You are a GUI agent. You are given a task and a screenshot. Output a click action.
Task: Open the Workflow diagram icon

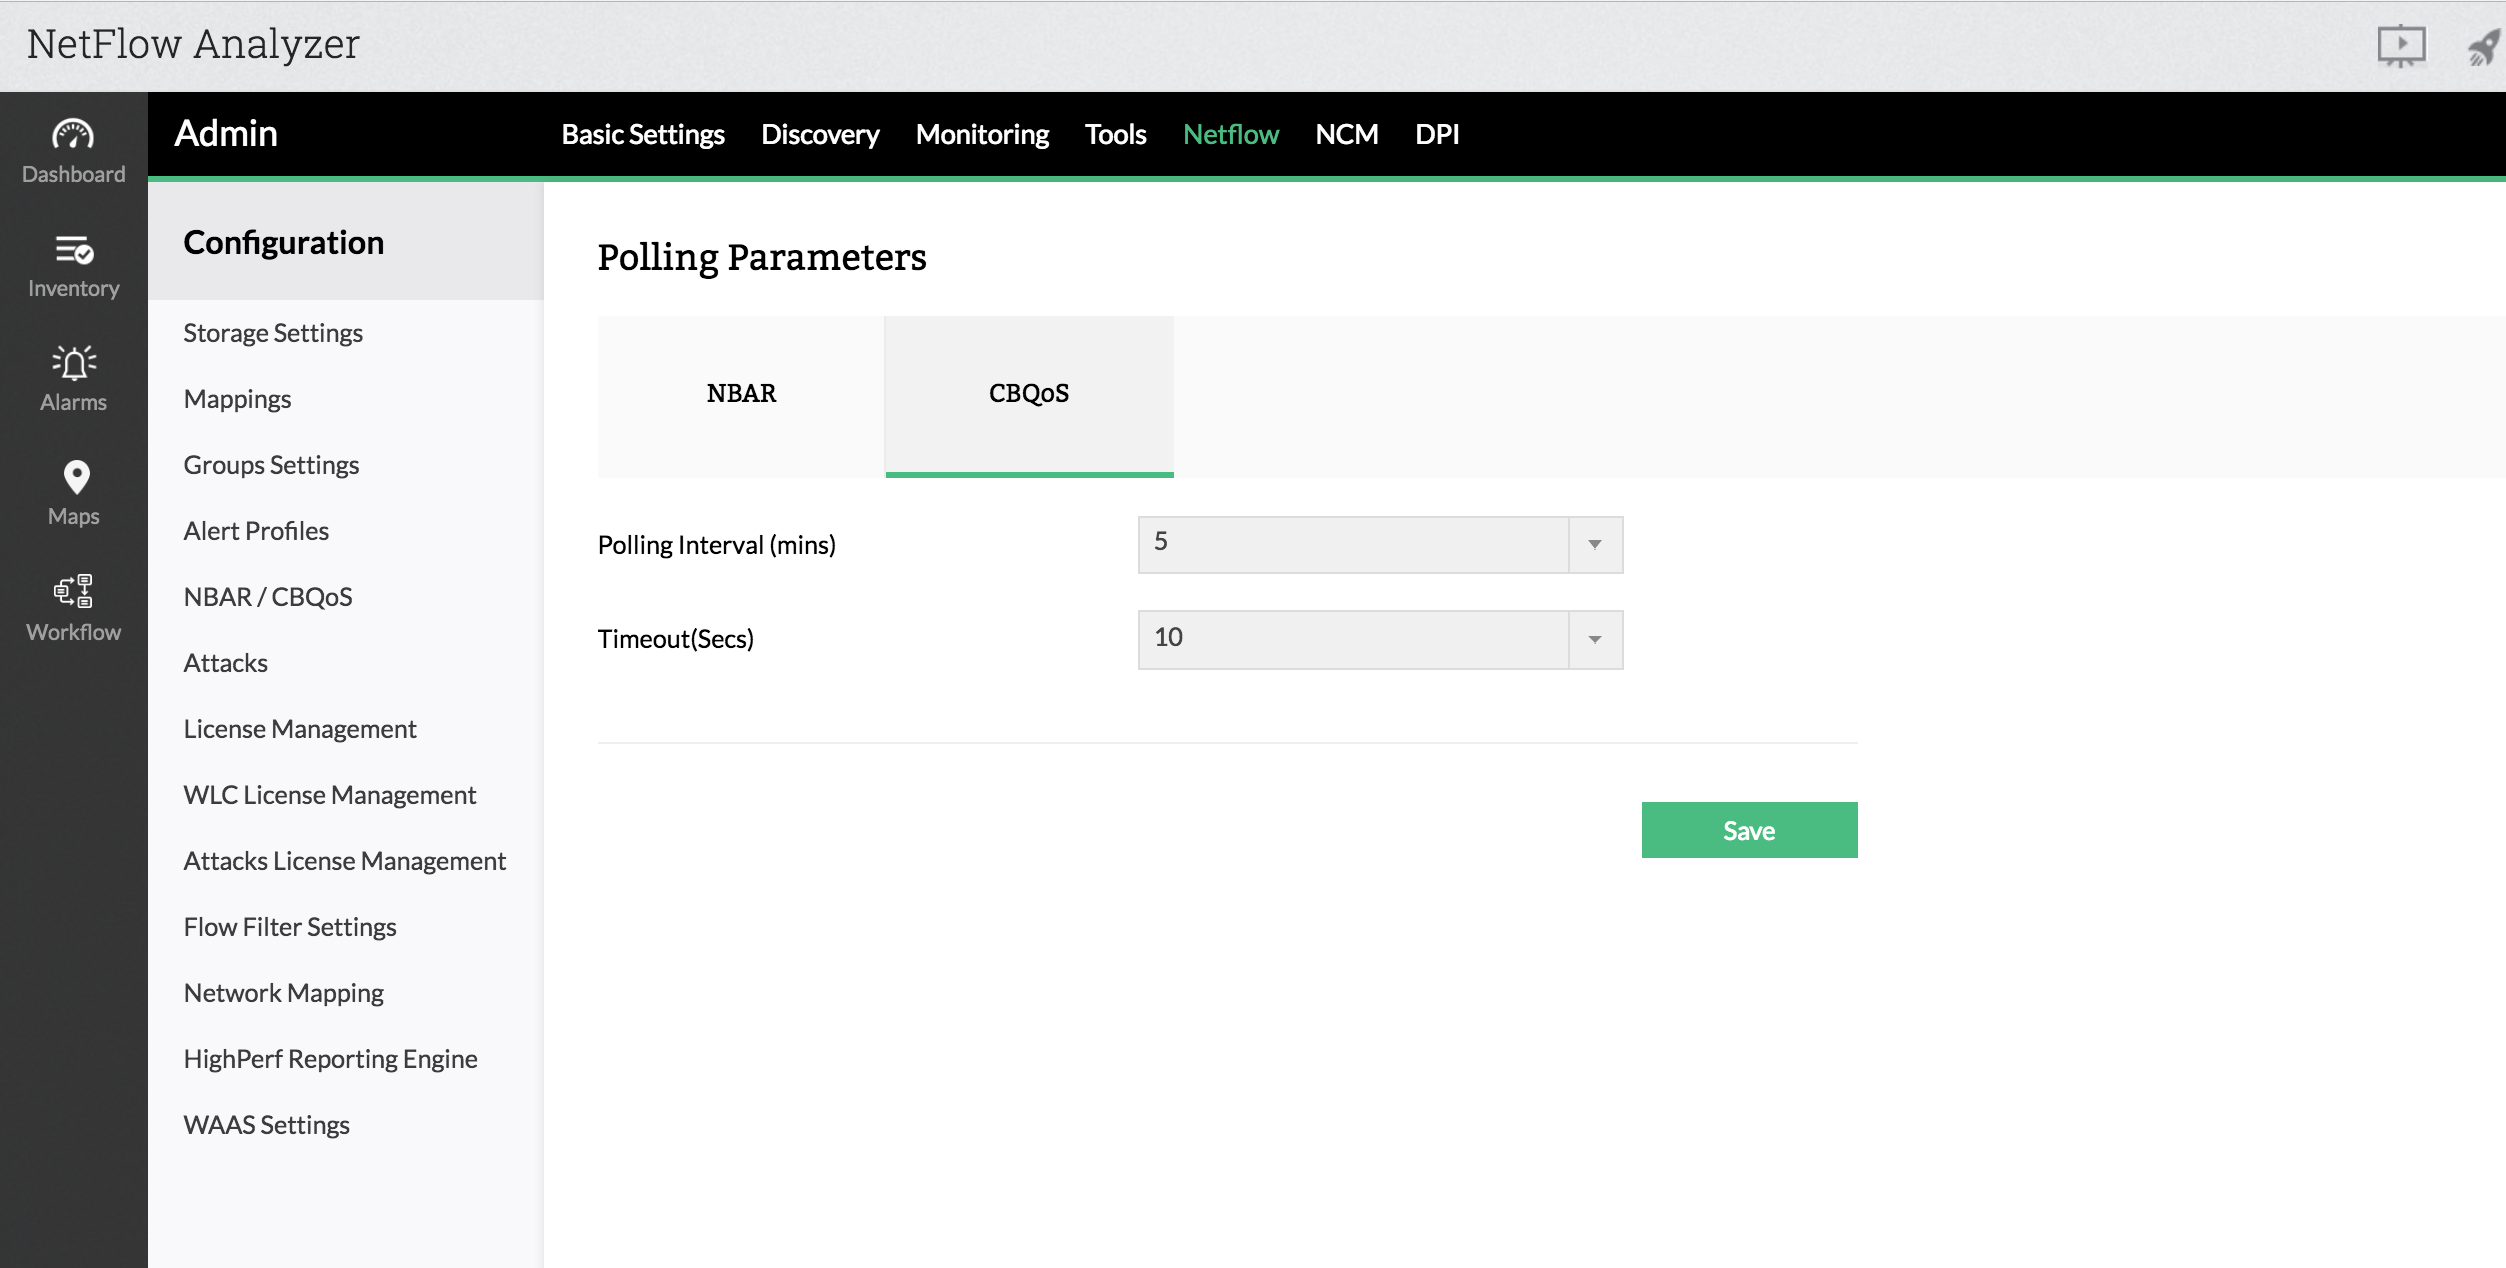[x=73, y=591]
